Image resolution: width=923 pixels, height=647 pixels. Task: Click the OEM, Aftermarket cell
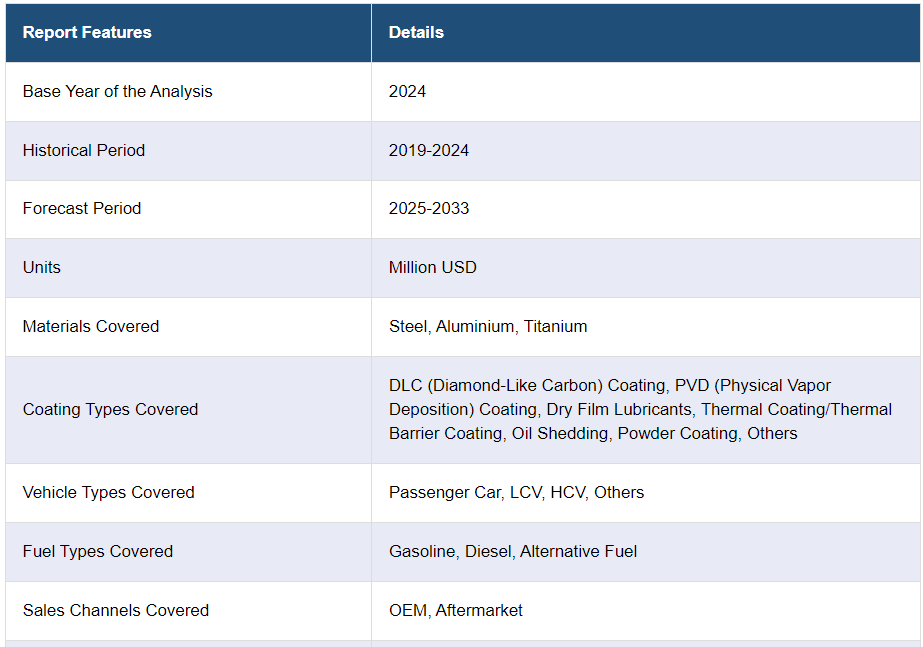(456, 610)
